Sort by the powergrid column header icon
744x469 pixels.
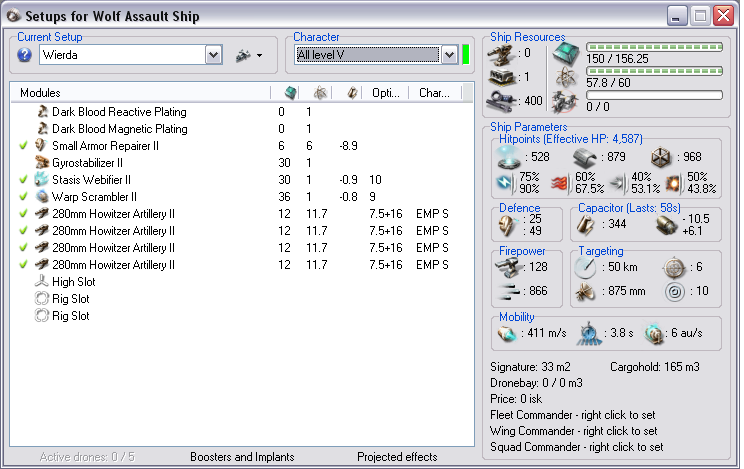[x=320, y=93]
